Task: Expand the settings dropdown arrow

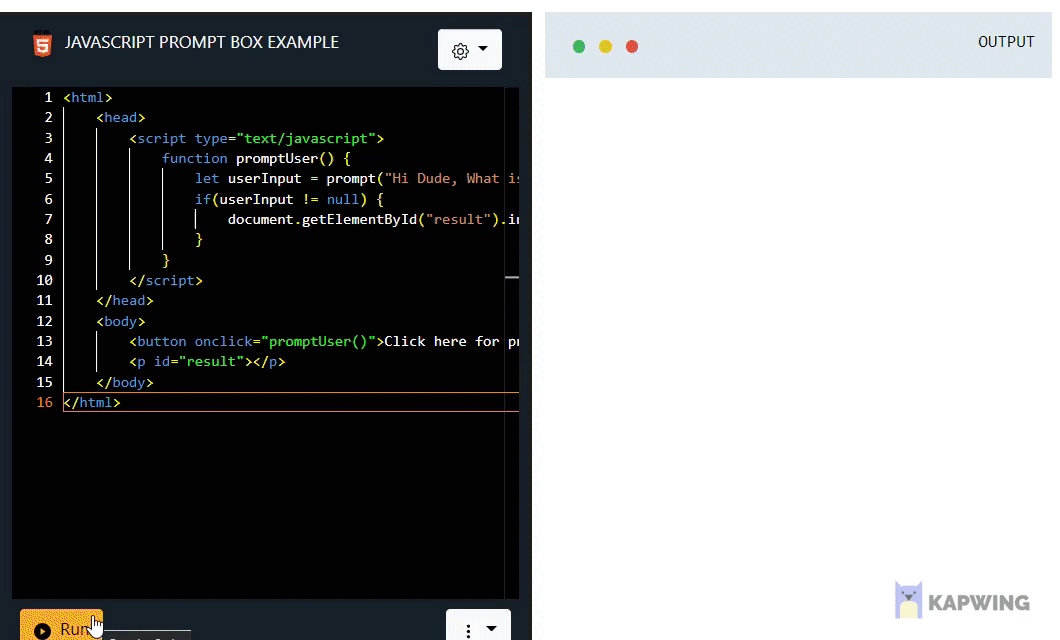Action: coord(481,50)
